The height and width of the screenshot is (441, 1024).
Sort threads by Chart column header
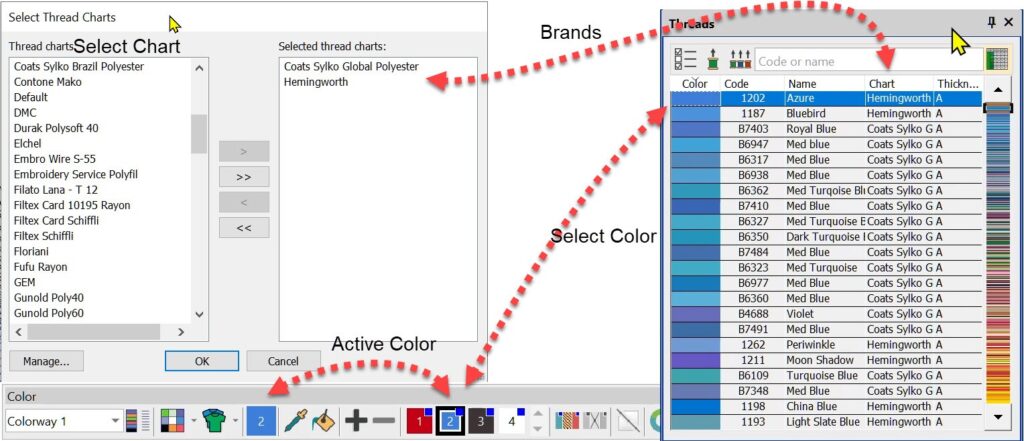click(899, 84)
